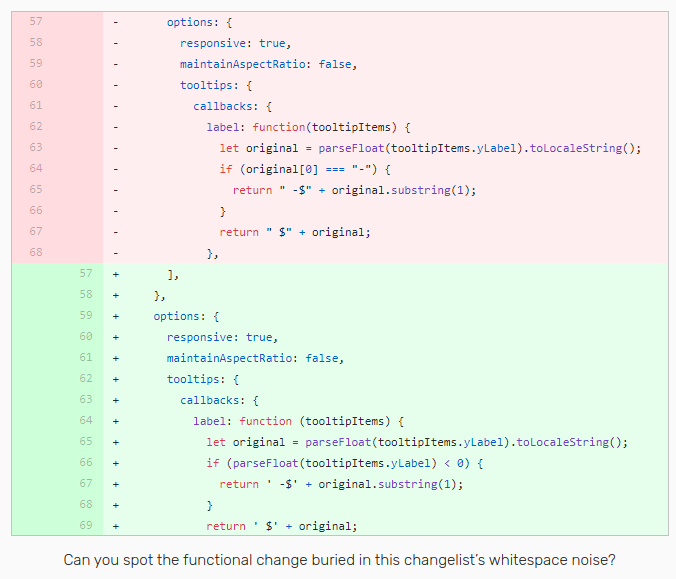Click removed line number 57 in gutter

pos(35,22)
